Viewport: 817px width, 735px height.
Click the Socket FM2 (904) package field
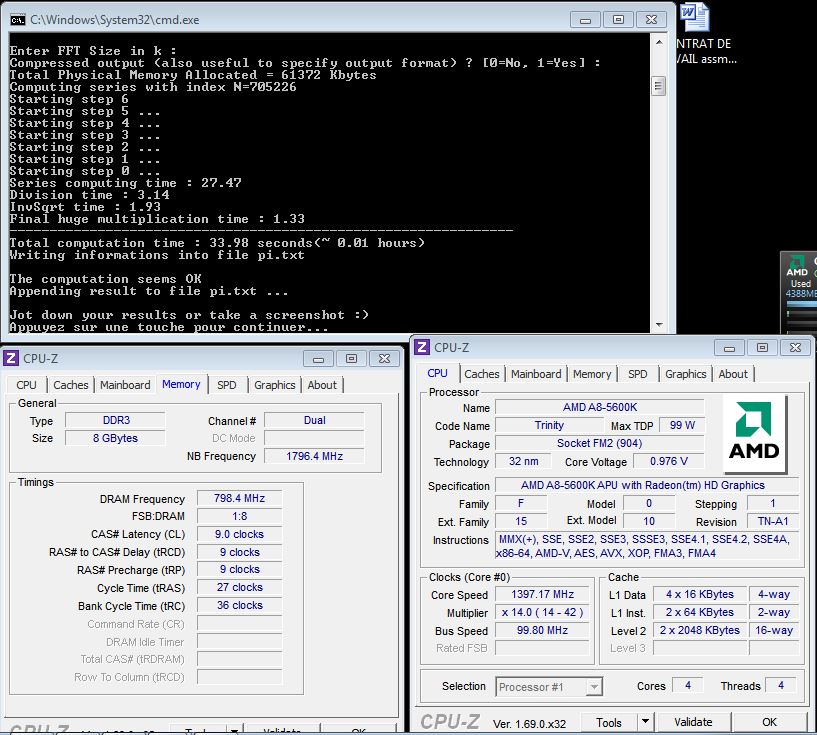[599, 443]
